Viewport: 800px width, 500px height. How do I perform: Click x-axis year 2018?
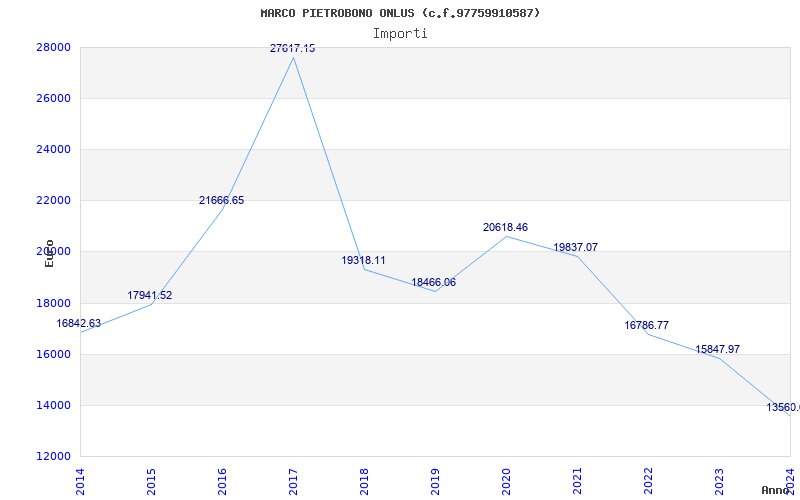coord(364,481)
